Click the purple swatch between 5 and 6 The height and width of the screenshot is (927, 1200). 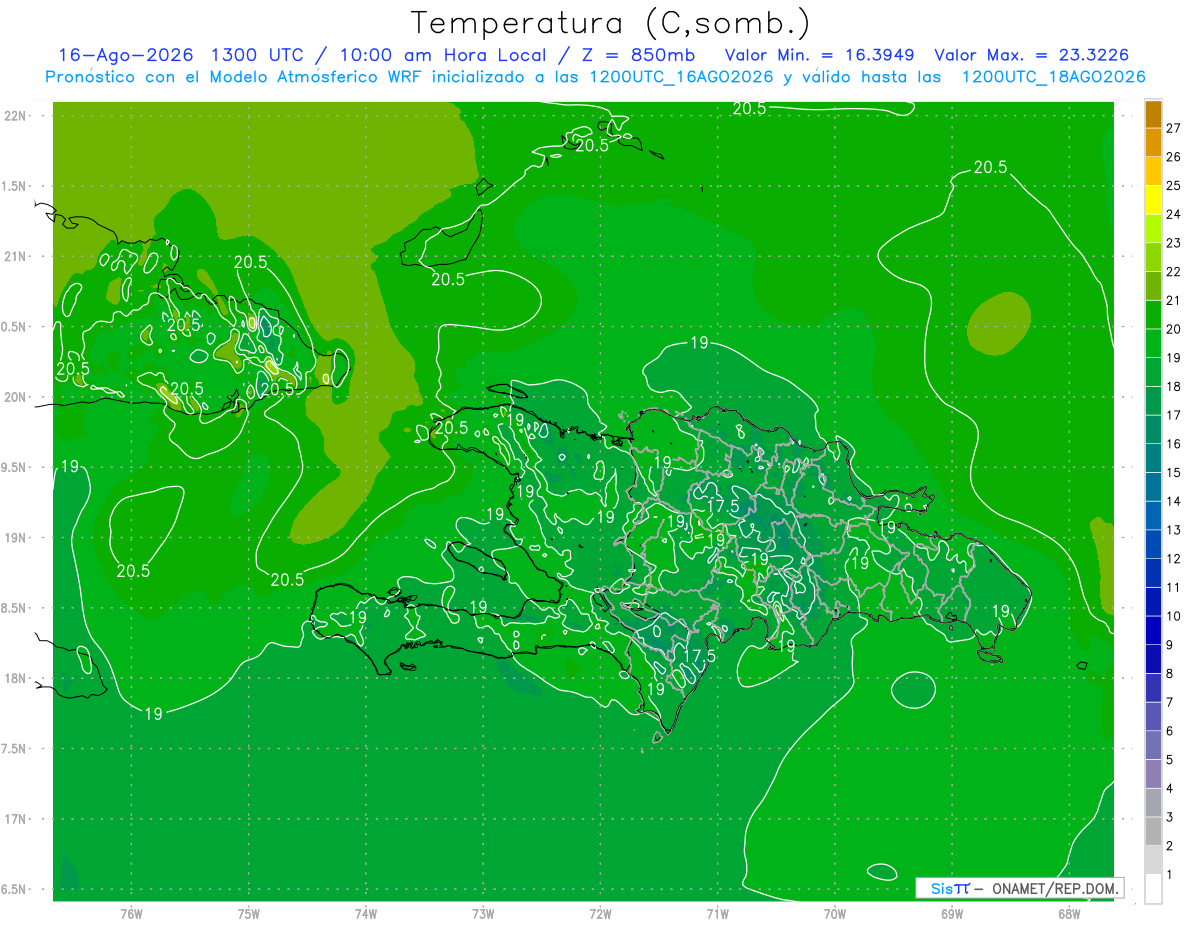click(x=1153, y=746)
